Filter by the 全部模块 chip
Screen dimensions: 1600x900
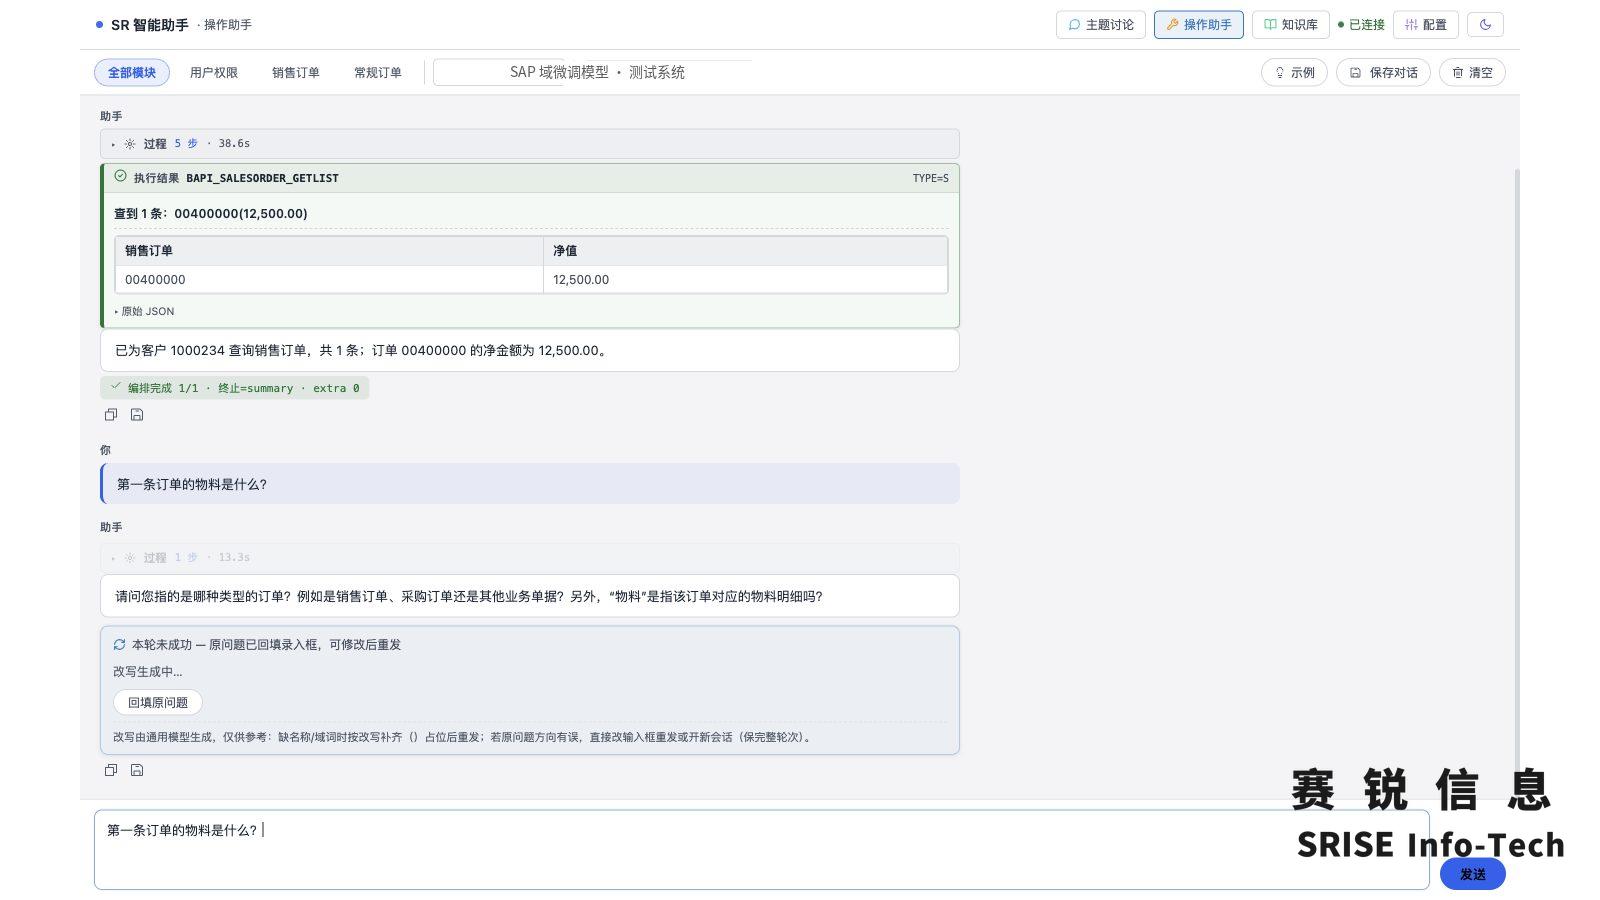[x=132, y=73]
